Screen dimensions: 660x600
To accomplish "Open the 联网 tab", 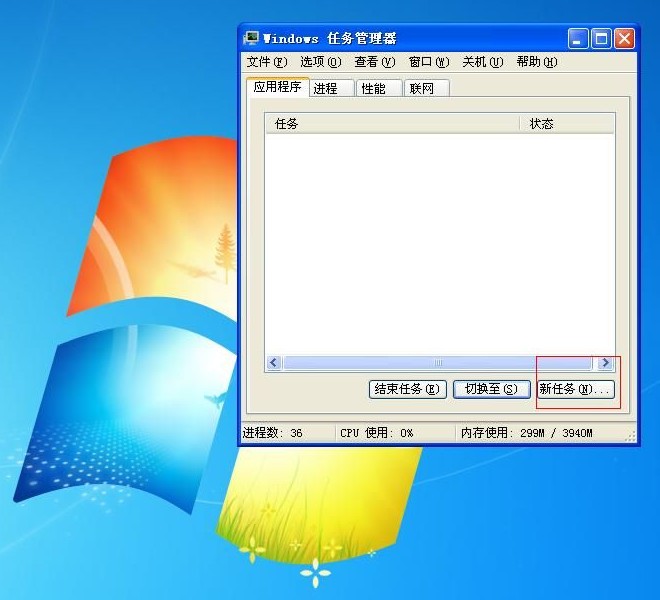I will pyautogui.click(x=422, y=89).
